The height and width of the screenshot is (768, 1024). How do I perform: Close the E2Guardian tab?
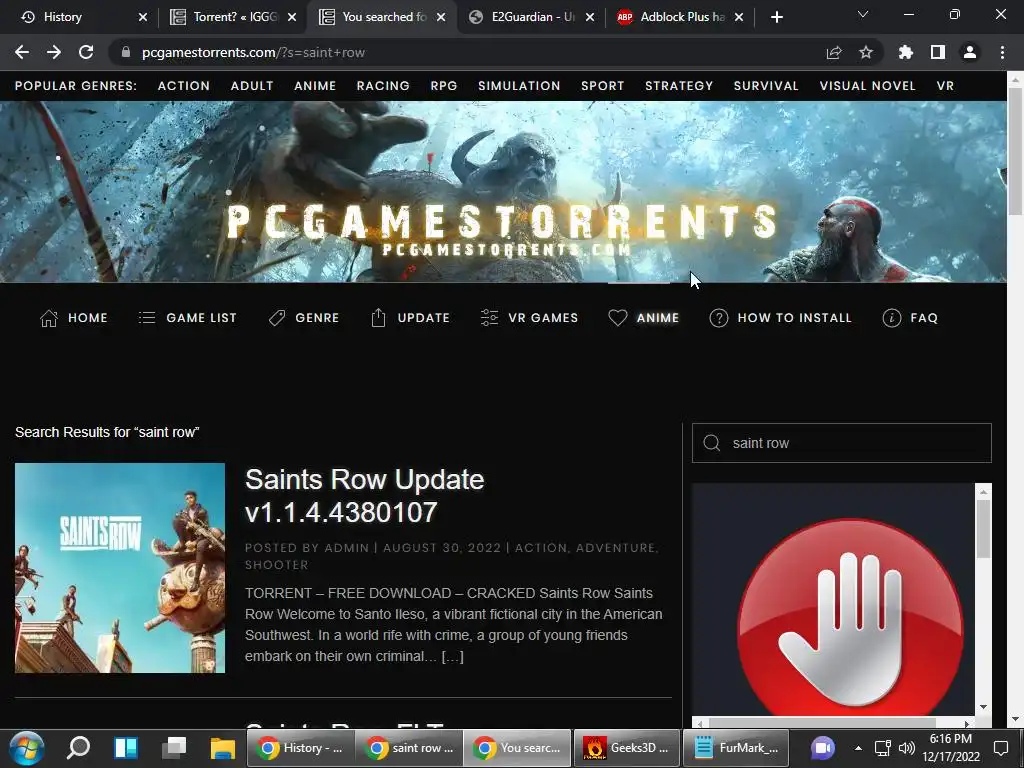pyautogui.click(x=590, y=17)
